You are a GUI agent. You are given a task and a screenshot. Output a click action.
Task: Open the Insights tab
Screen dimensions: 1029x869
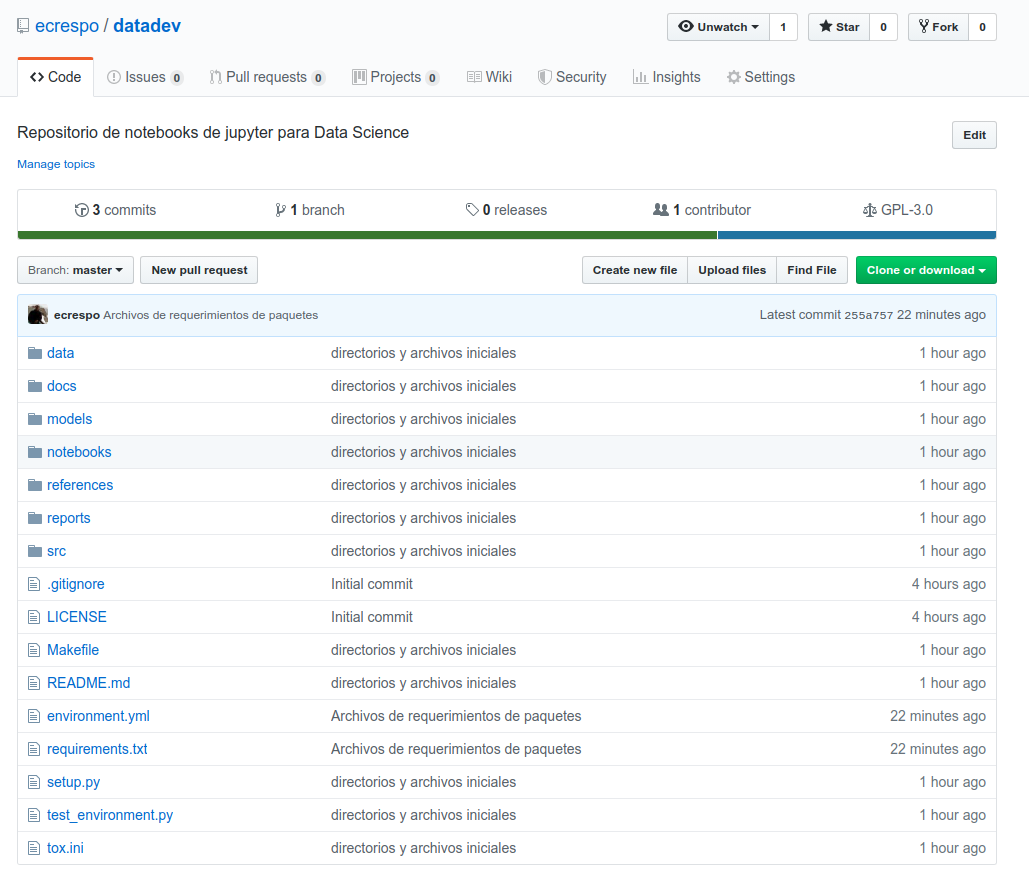666,77
